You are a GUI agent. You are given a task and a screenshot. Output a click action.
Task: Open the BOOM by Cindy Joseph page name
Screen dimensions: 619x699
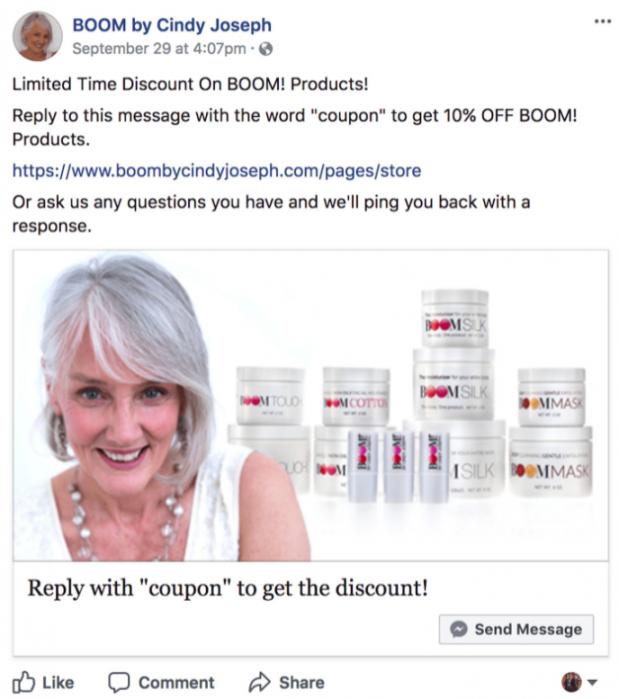172,25
